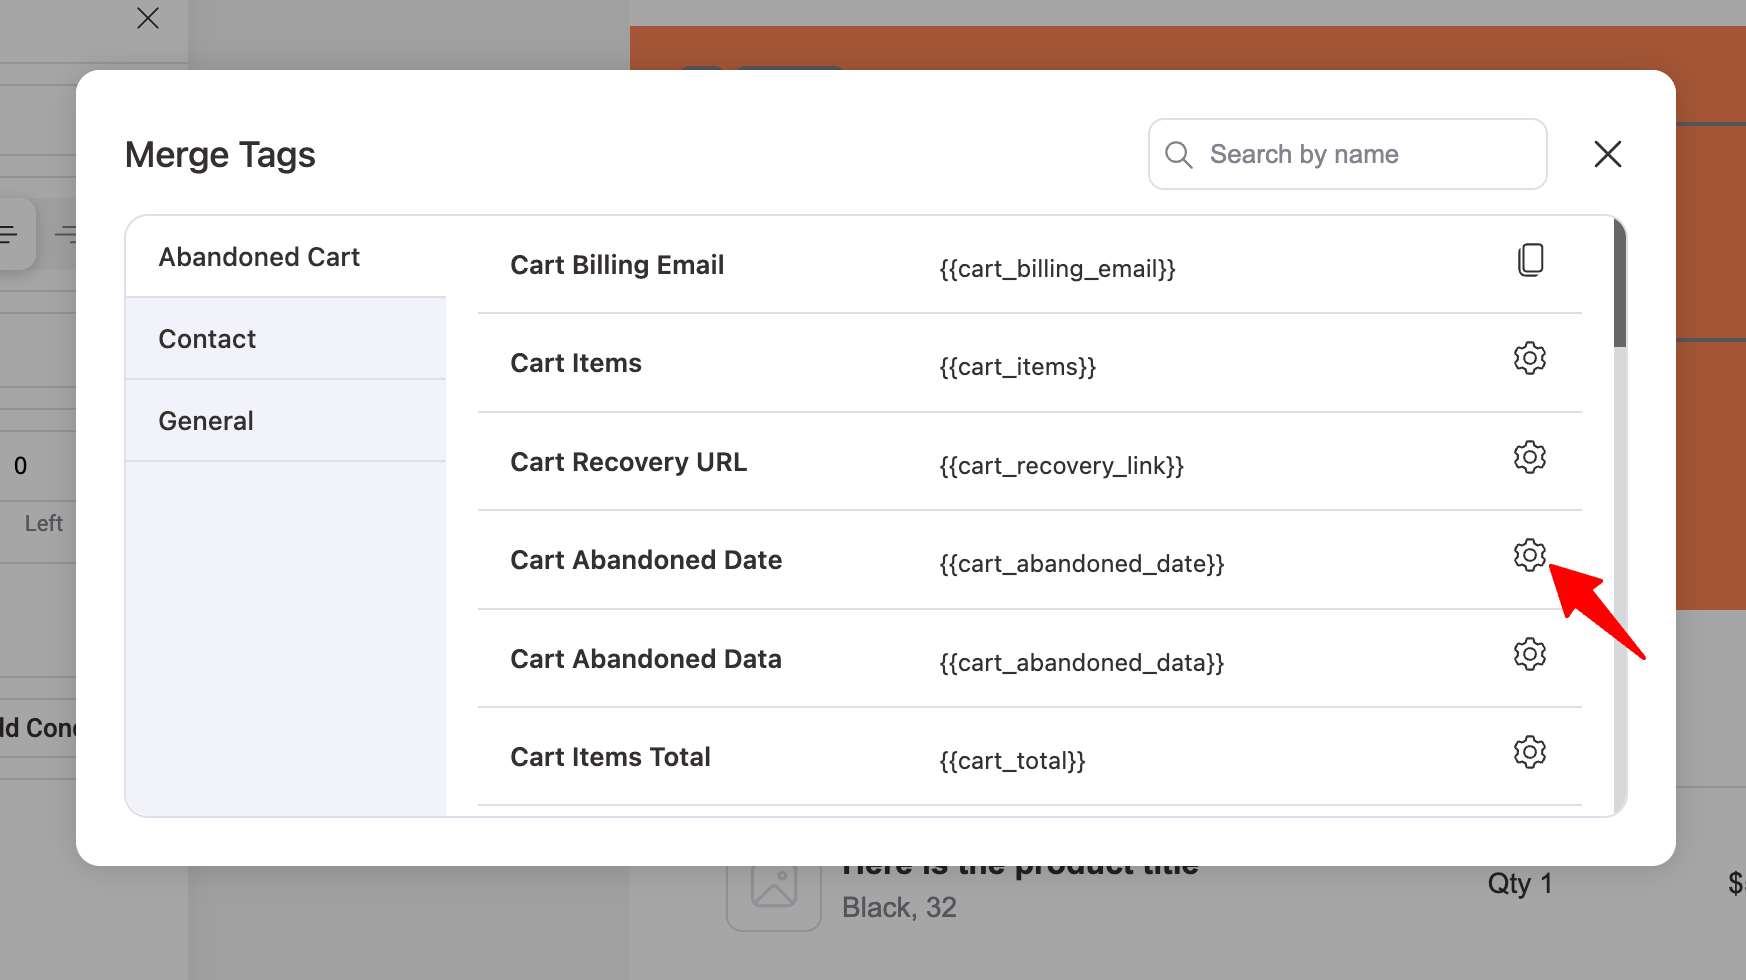Select the Cart Billing Email label
The image size is (1746, 980).
point(617,265)
